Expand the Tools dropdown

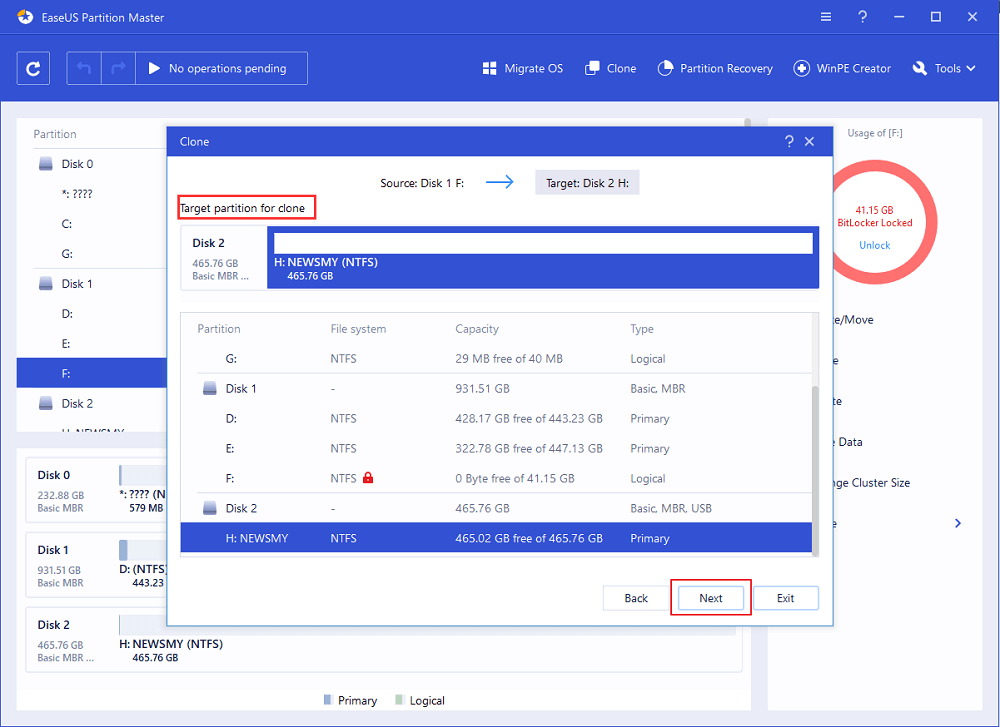(944, 68)
